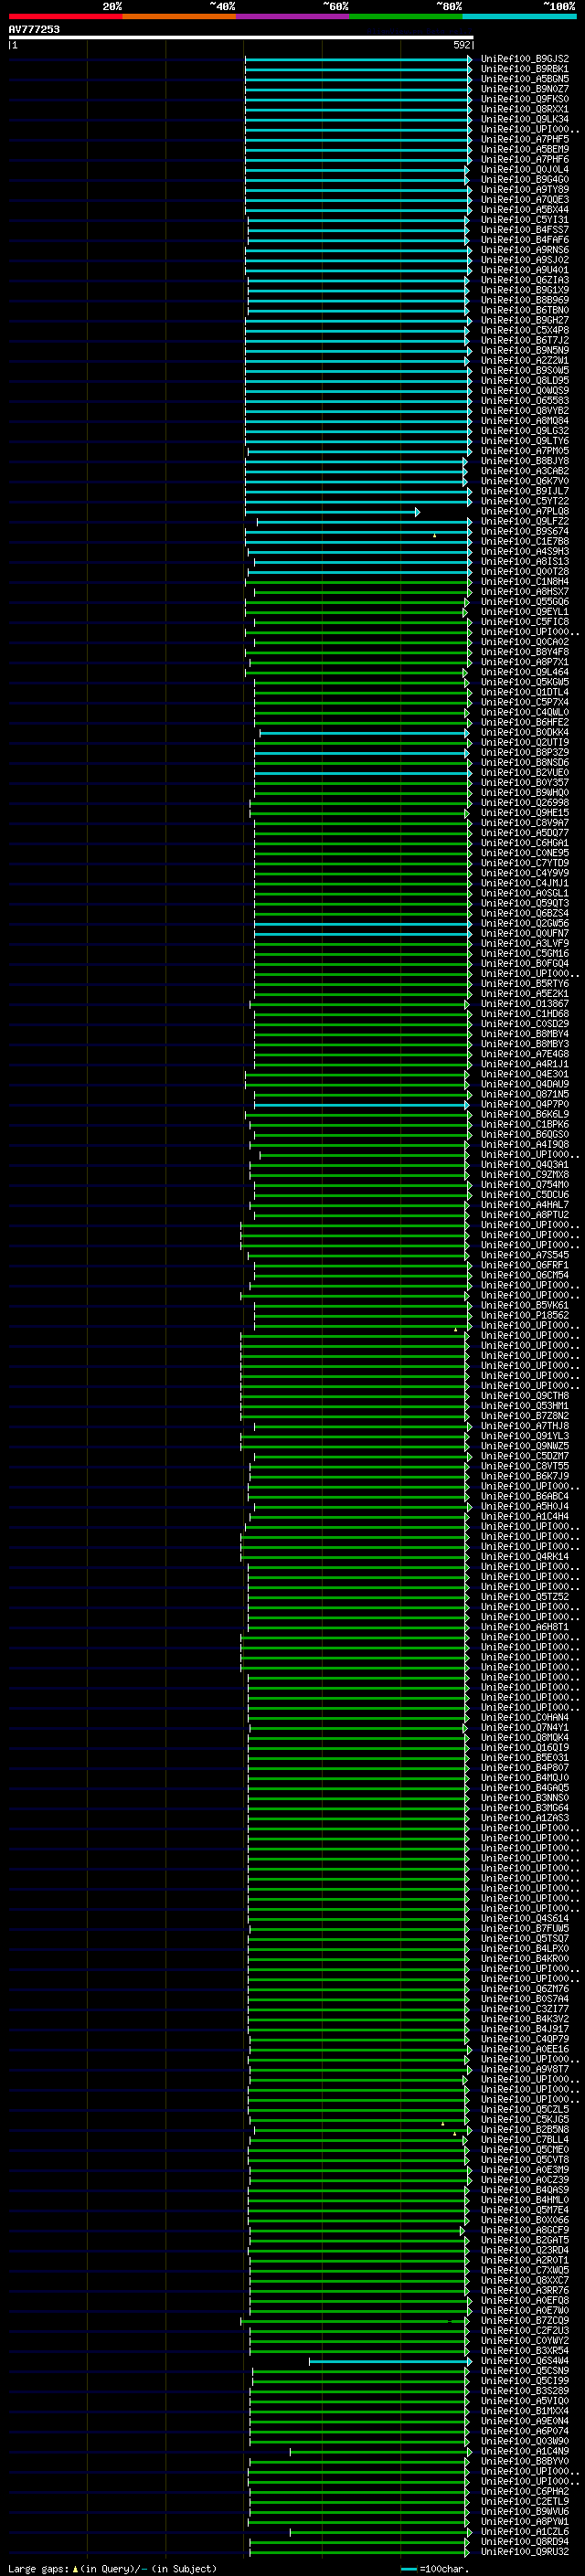This screenshot has width=585, height=2576.
Task: Select hit label UniRef100_C5YI31
Action: point(525,220)
